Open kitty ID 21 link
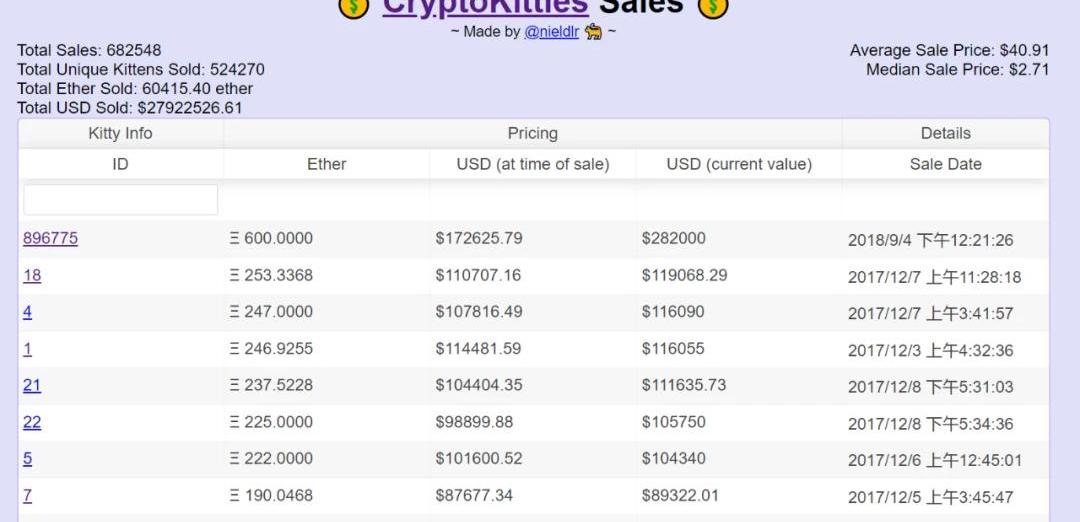Screen dimensions: 1080x522 tap(32, 385)
